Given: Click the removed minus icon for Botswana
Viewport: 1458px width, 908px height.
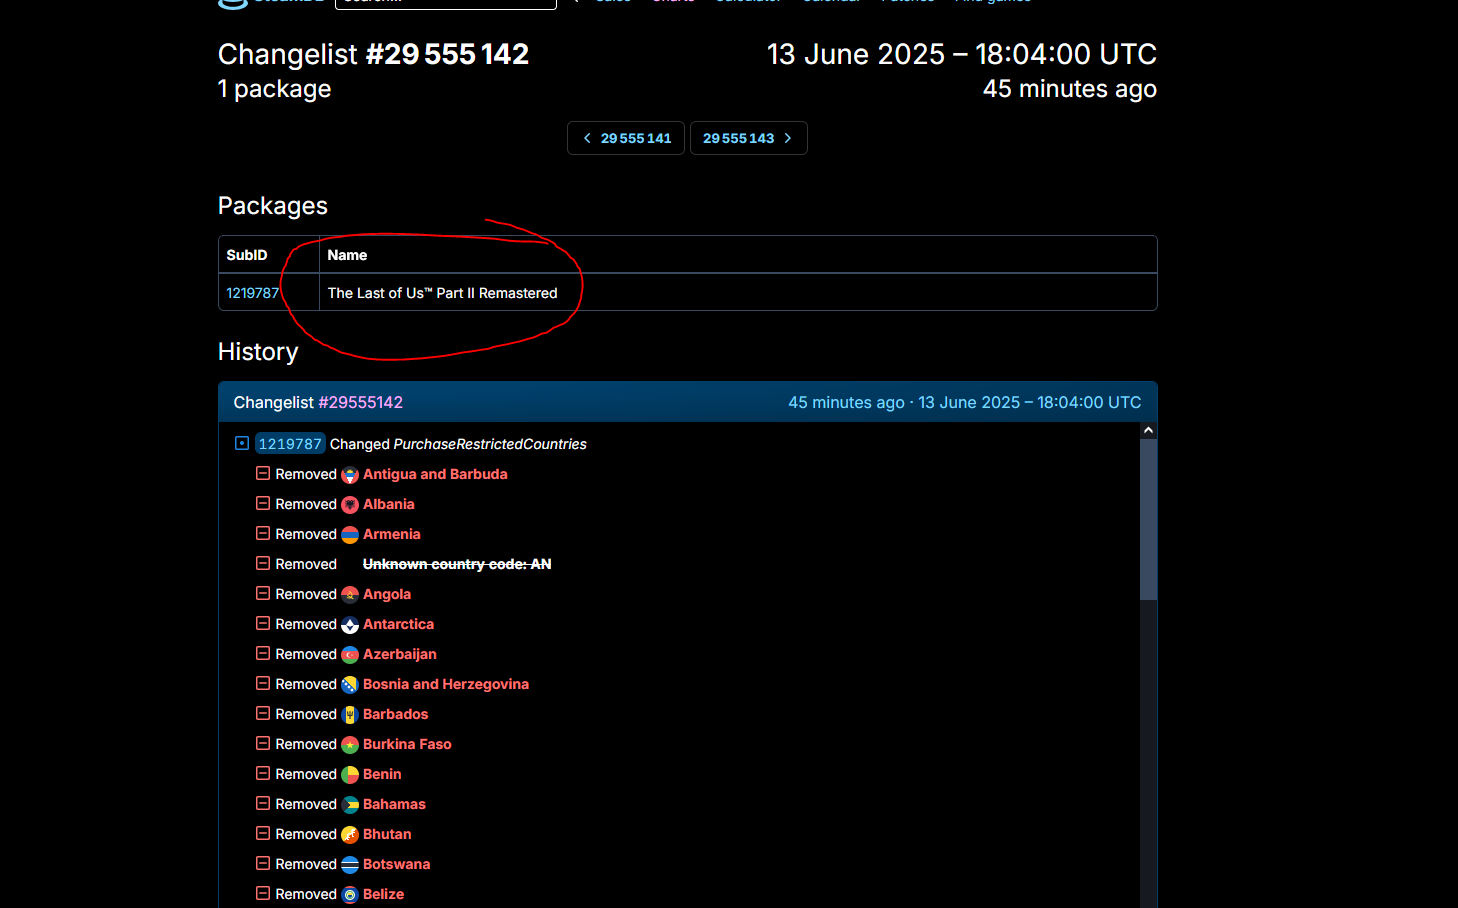Looking at the screenshot, I should (263, 863).
